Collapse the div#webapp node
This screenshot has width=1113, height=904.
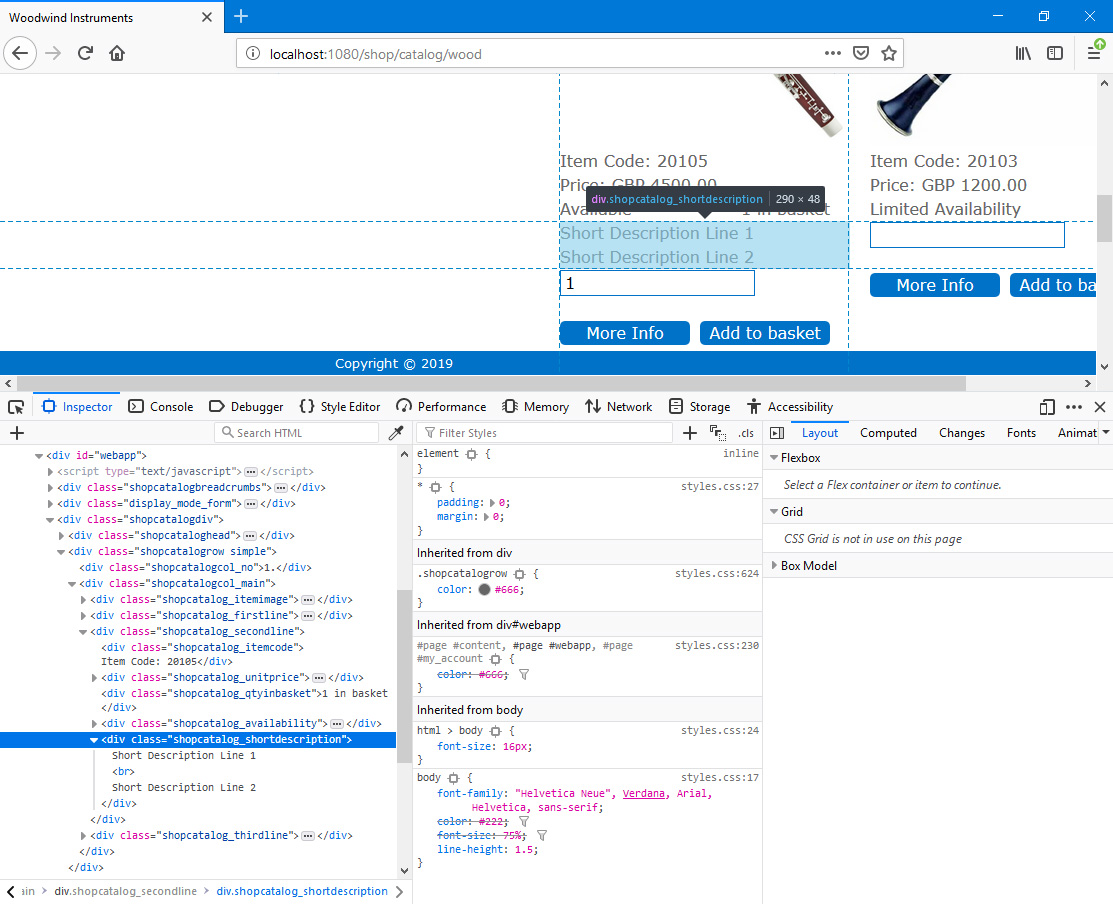(x=39, y=456)
